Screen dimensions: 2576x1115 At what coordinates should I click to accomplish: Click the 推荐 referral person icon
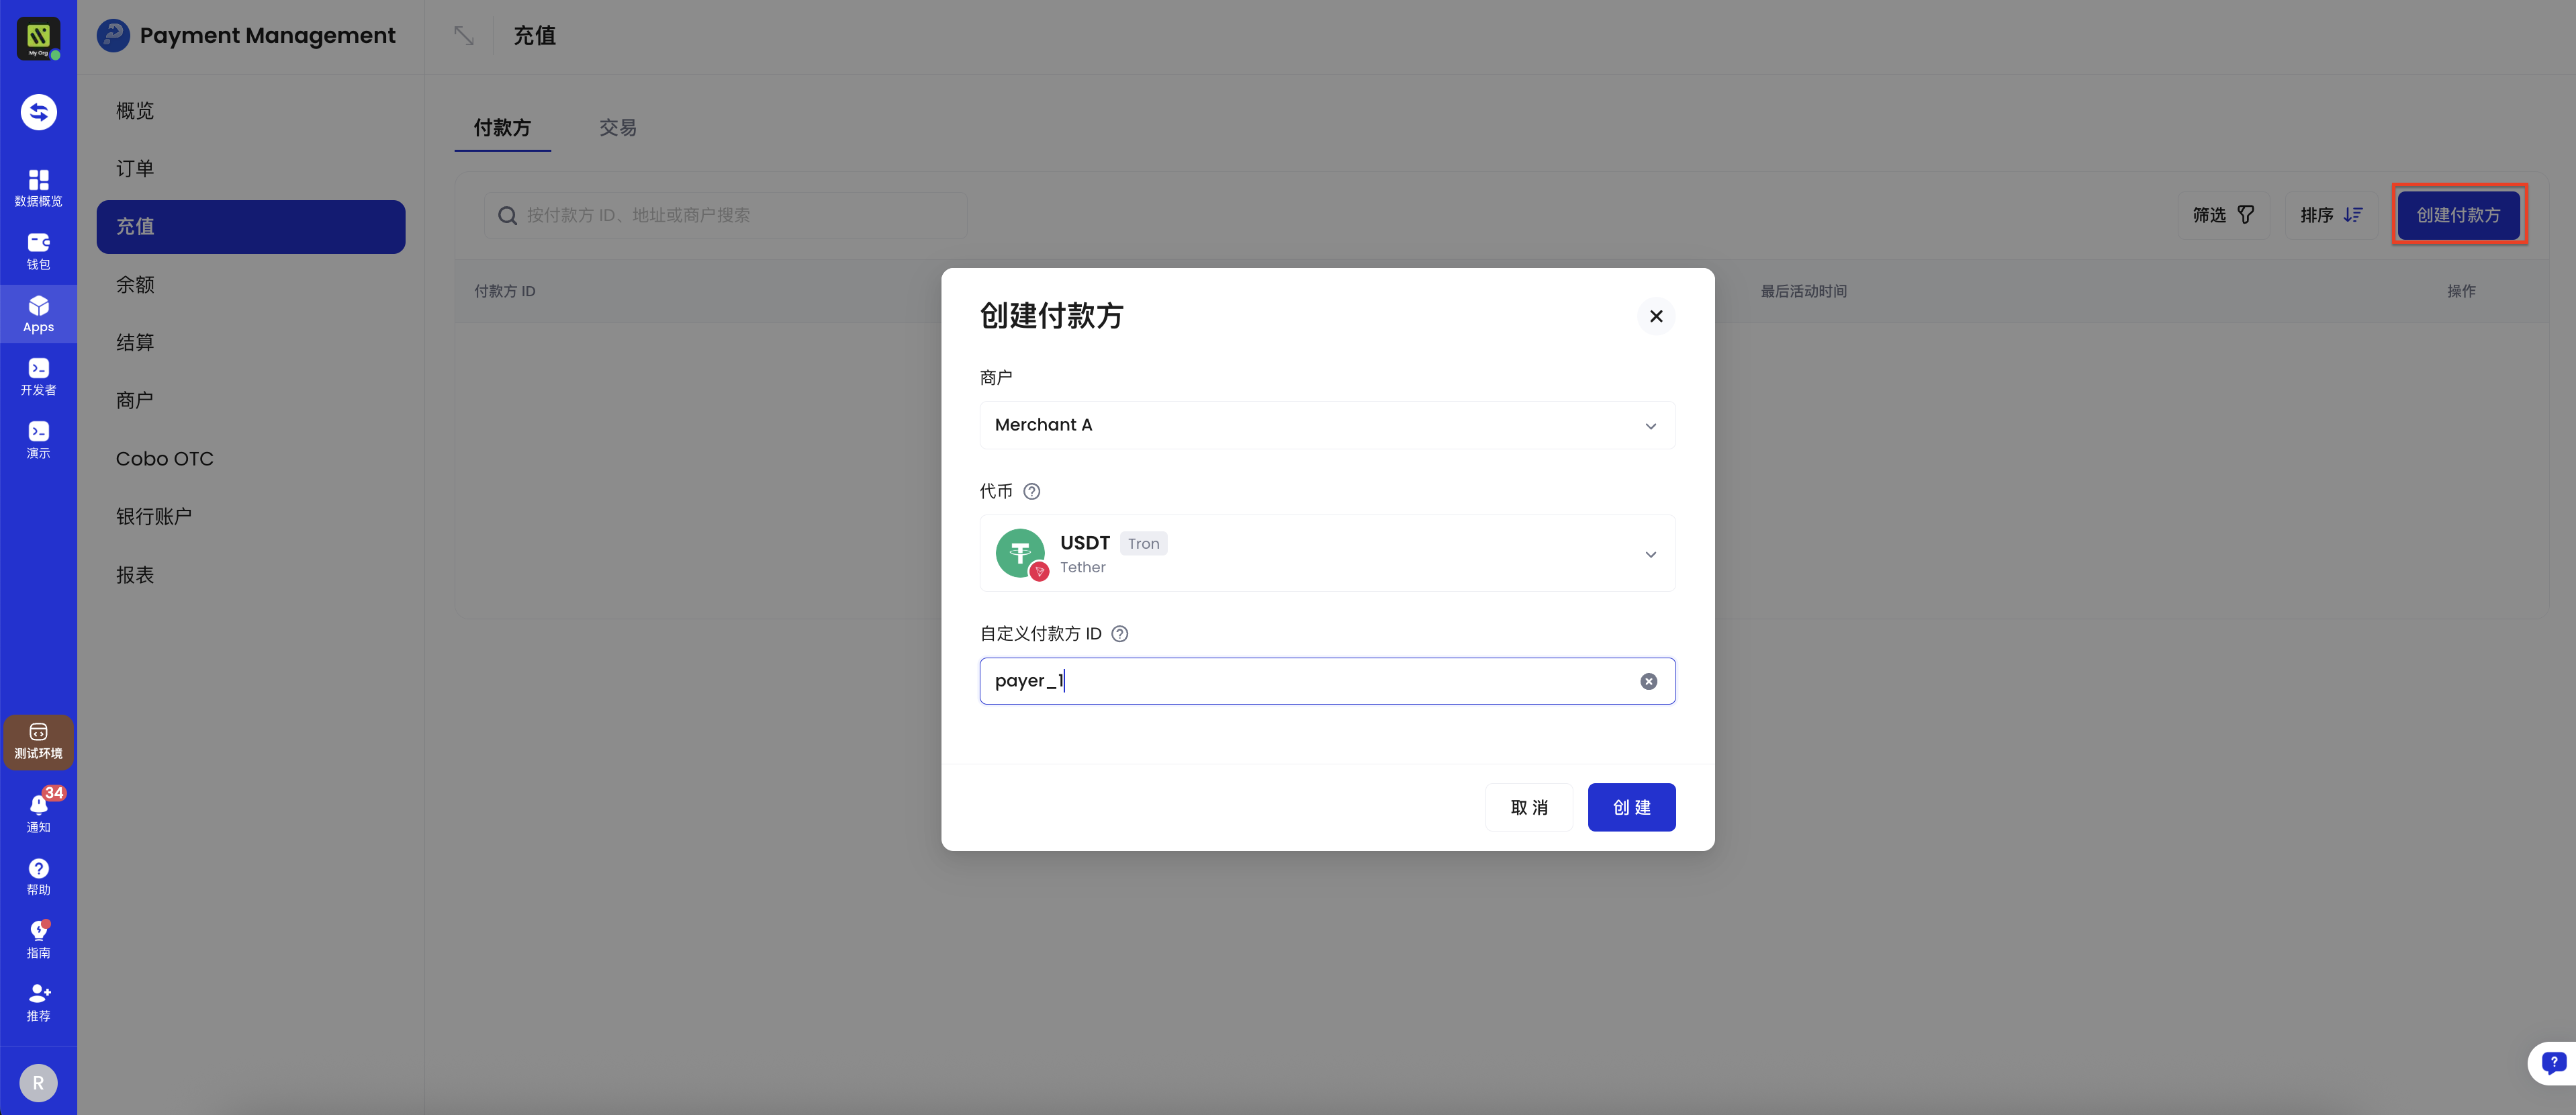point(38,1001)
